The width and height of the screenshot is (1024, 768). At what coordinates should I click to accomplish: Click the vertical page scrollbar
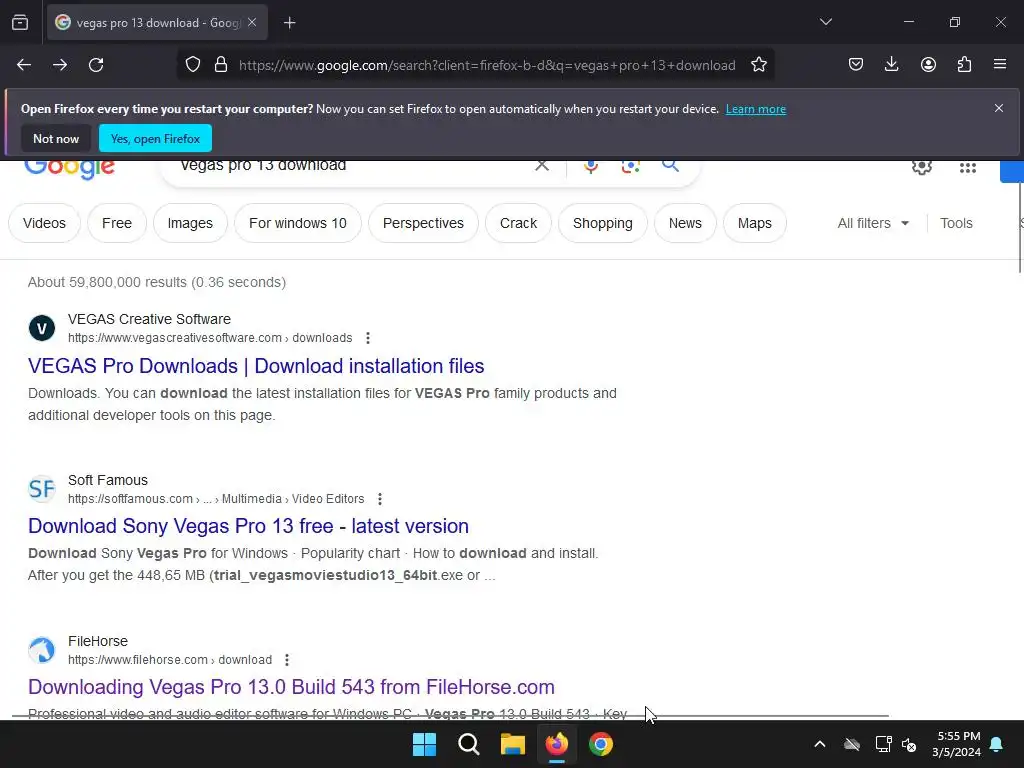tap(1020, 229)
